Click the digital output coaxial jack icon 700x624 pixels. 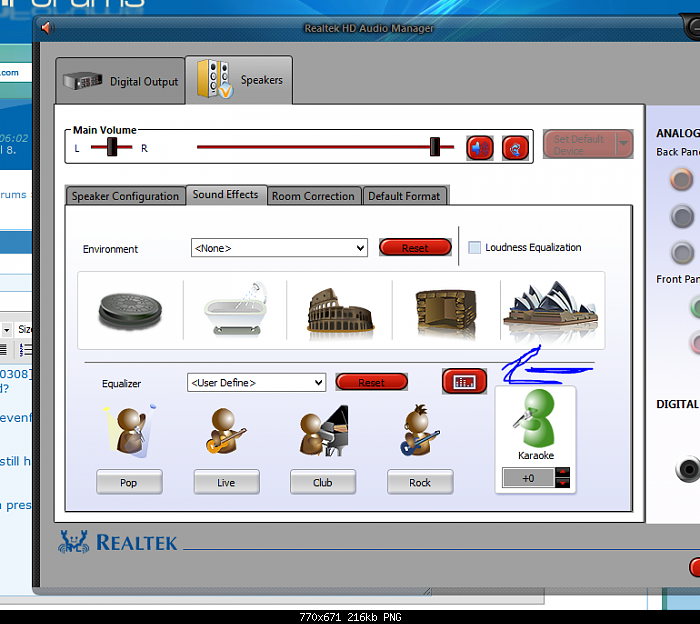pyautogui.click(x=688, y=469)
